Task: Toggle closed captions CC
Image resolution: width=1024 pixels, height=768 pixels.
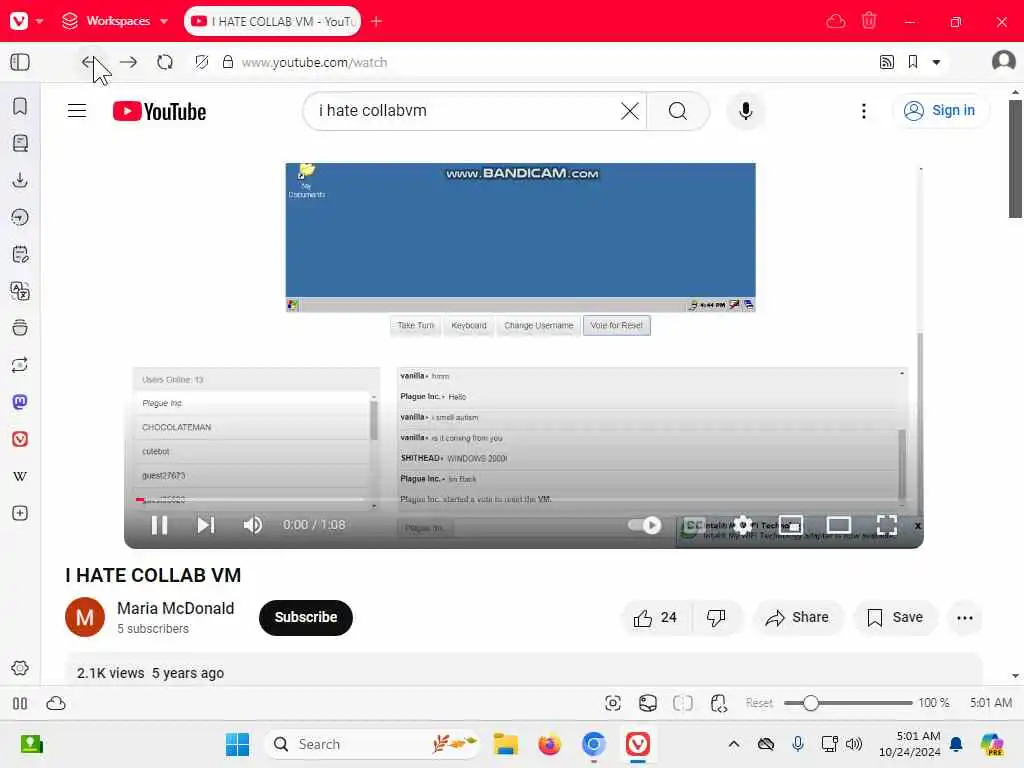Action: click(x=695, y=525)
